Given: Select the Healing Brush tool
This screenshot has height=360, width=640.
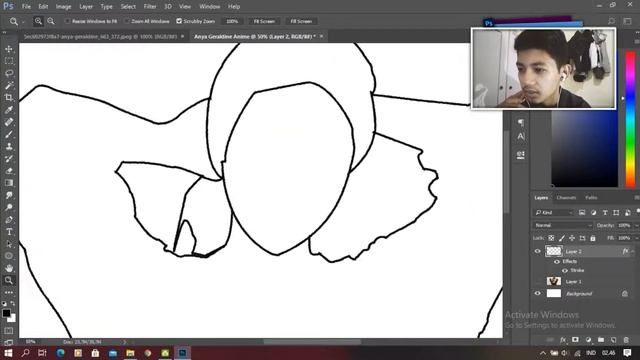Looking at the screenshot, I should (9, 122).
